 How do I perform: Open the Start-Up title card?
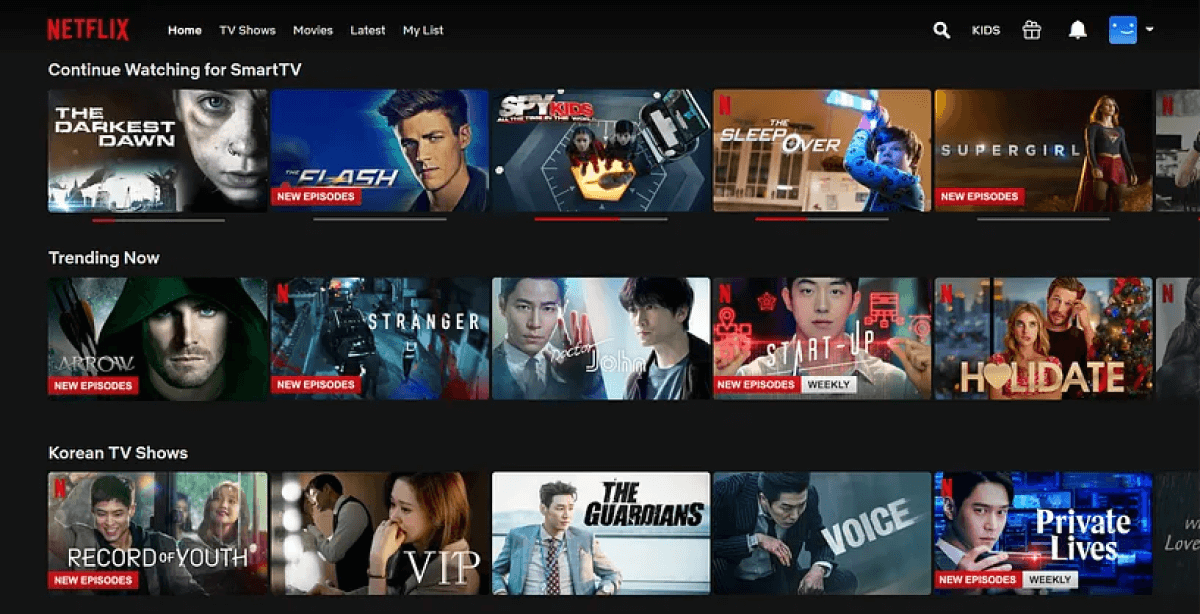[x=822, y=339]
